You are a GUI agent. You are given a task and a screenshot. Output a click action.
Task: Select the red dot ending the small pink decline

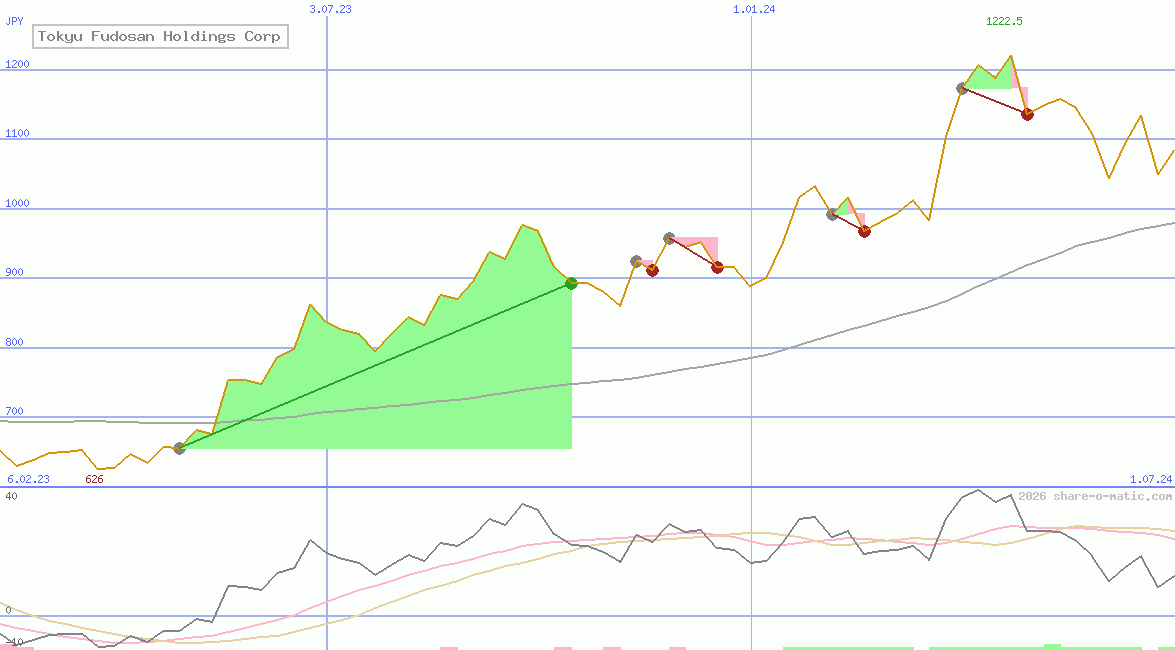point(652,270)
